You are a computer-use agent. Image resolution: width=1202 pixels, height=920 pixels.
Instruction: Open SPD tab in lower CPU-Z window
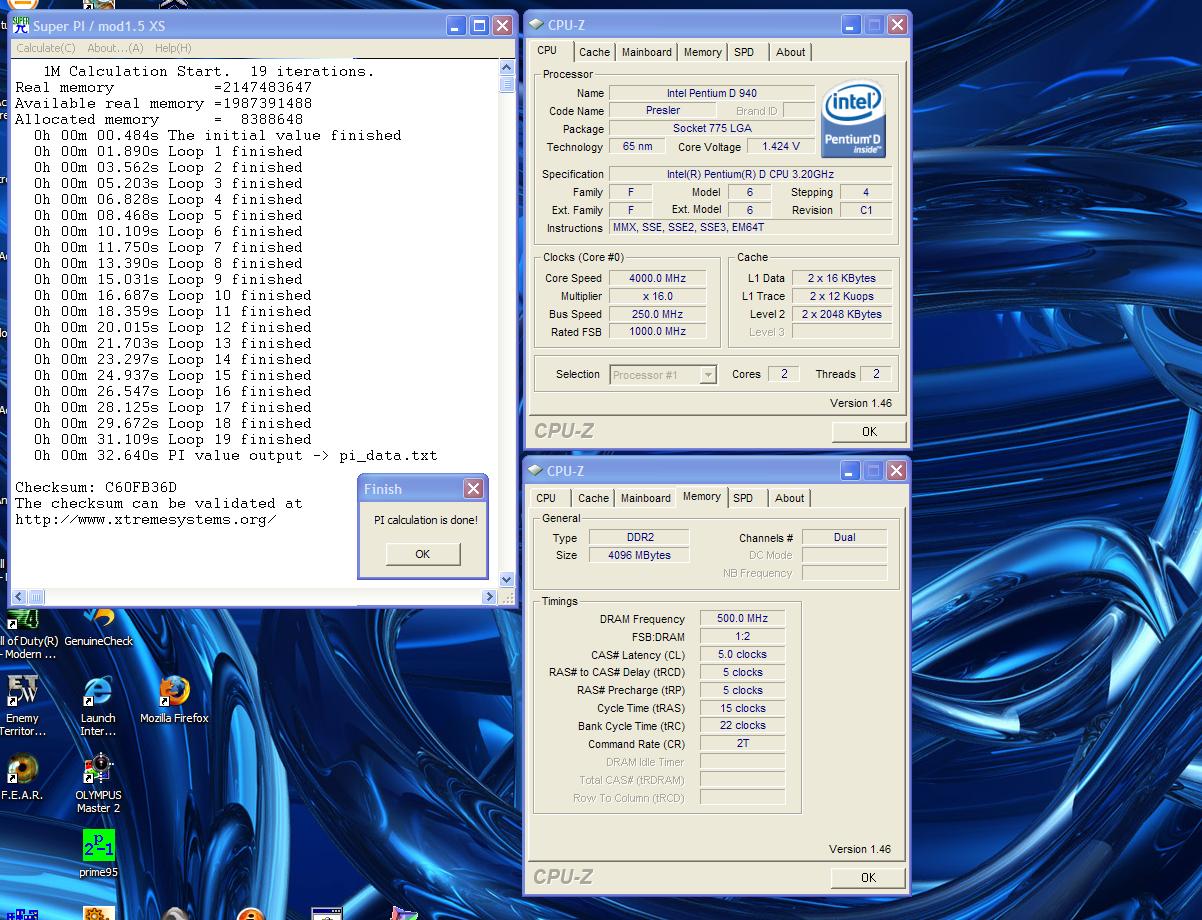[x=743, y=498]
